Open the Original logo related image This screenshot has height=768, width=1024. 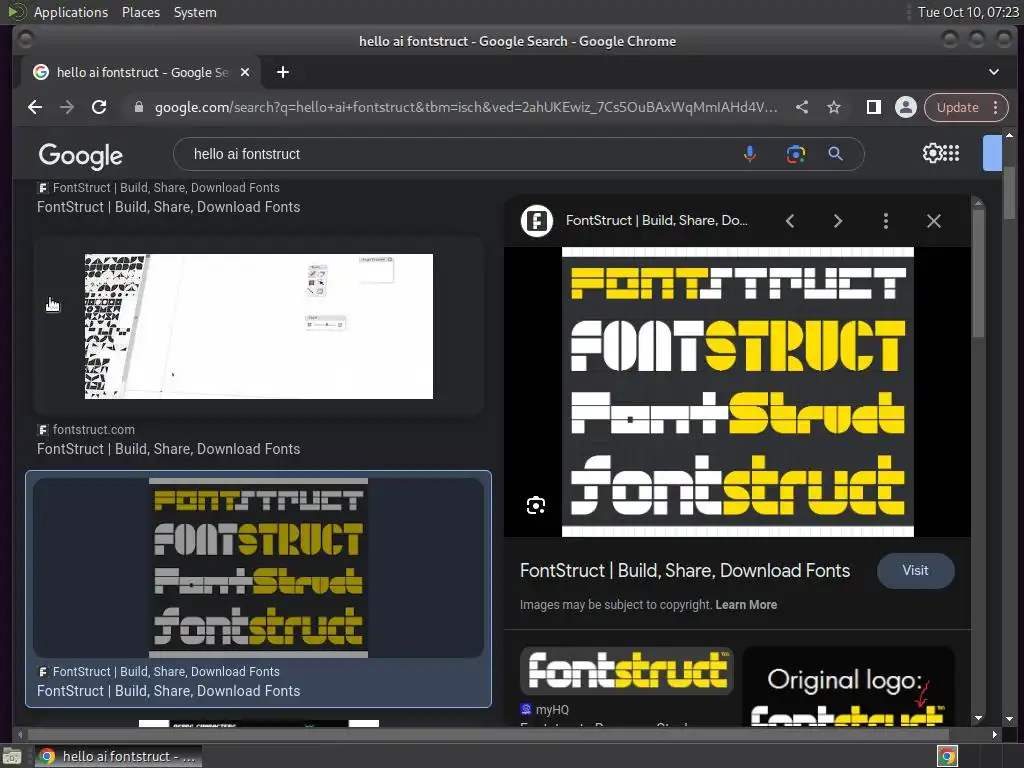[x=848, y=686]
